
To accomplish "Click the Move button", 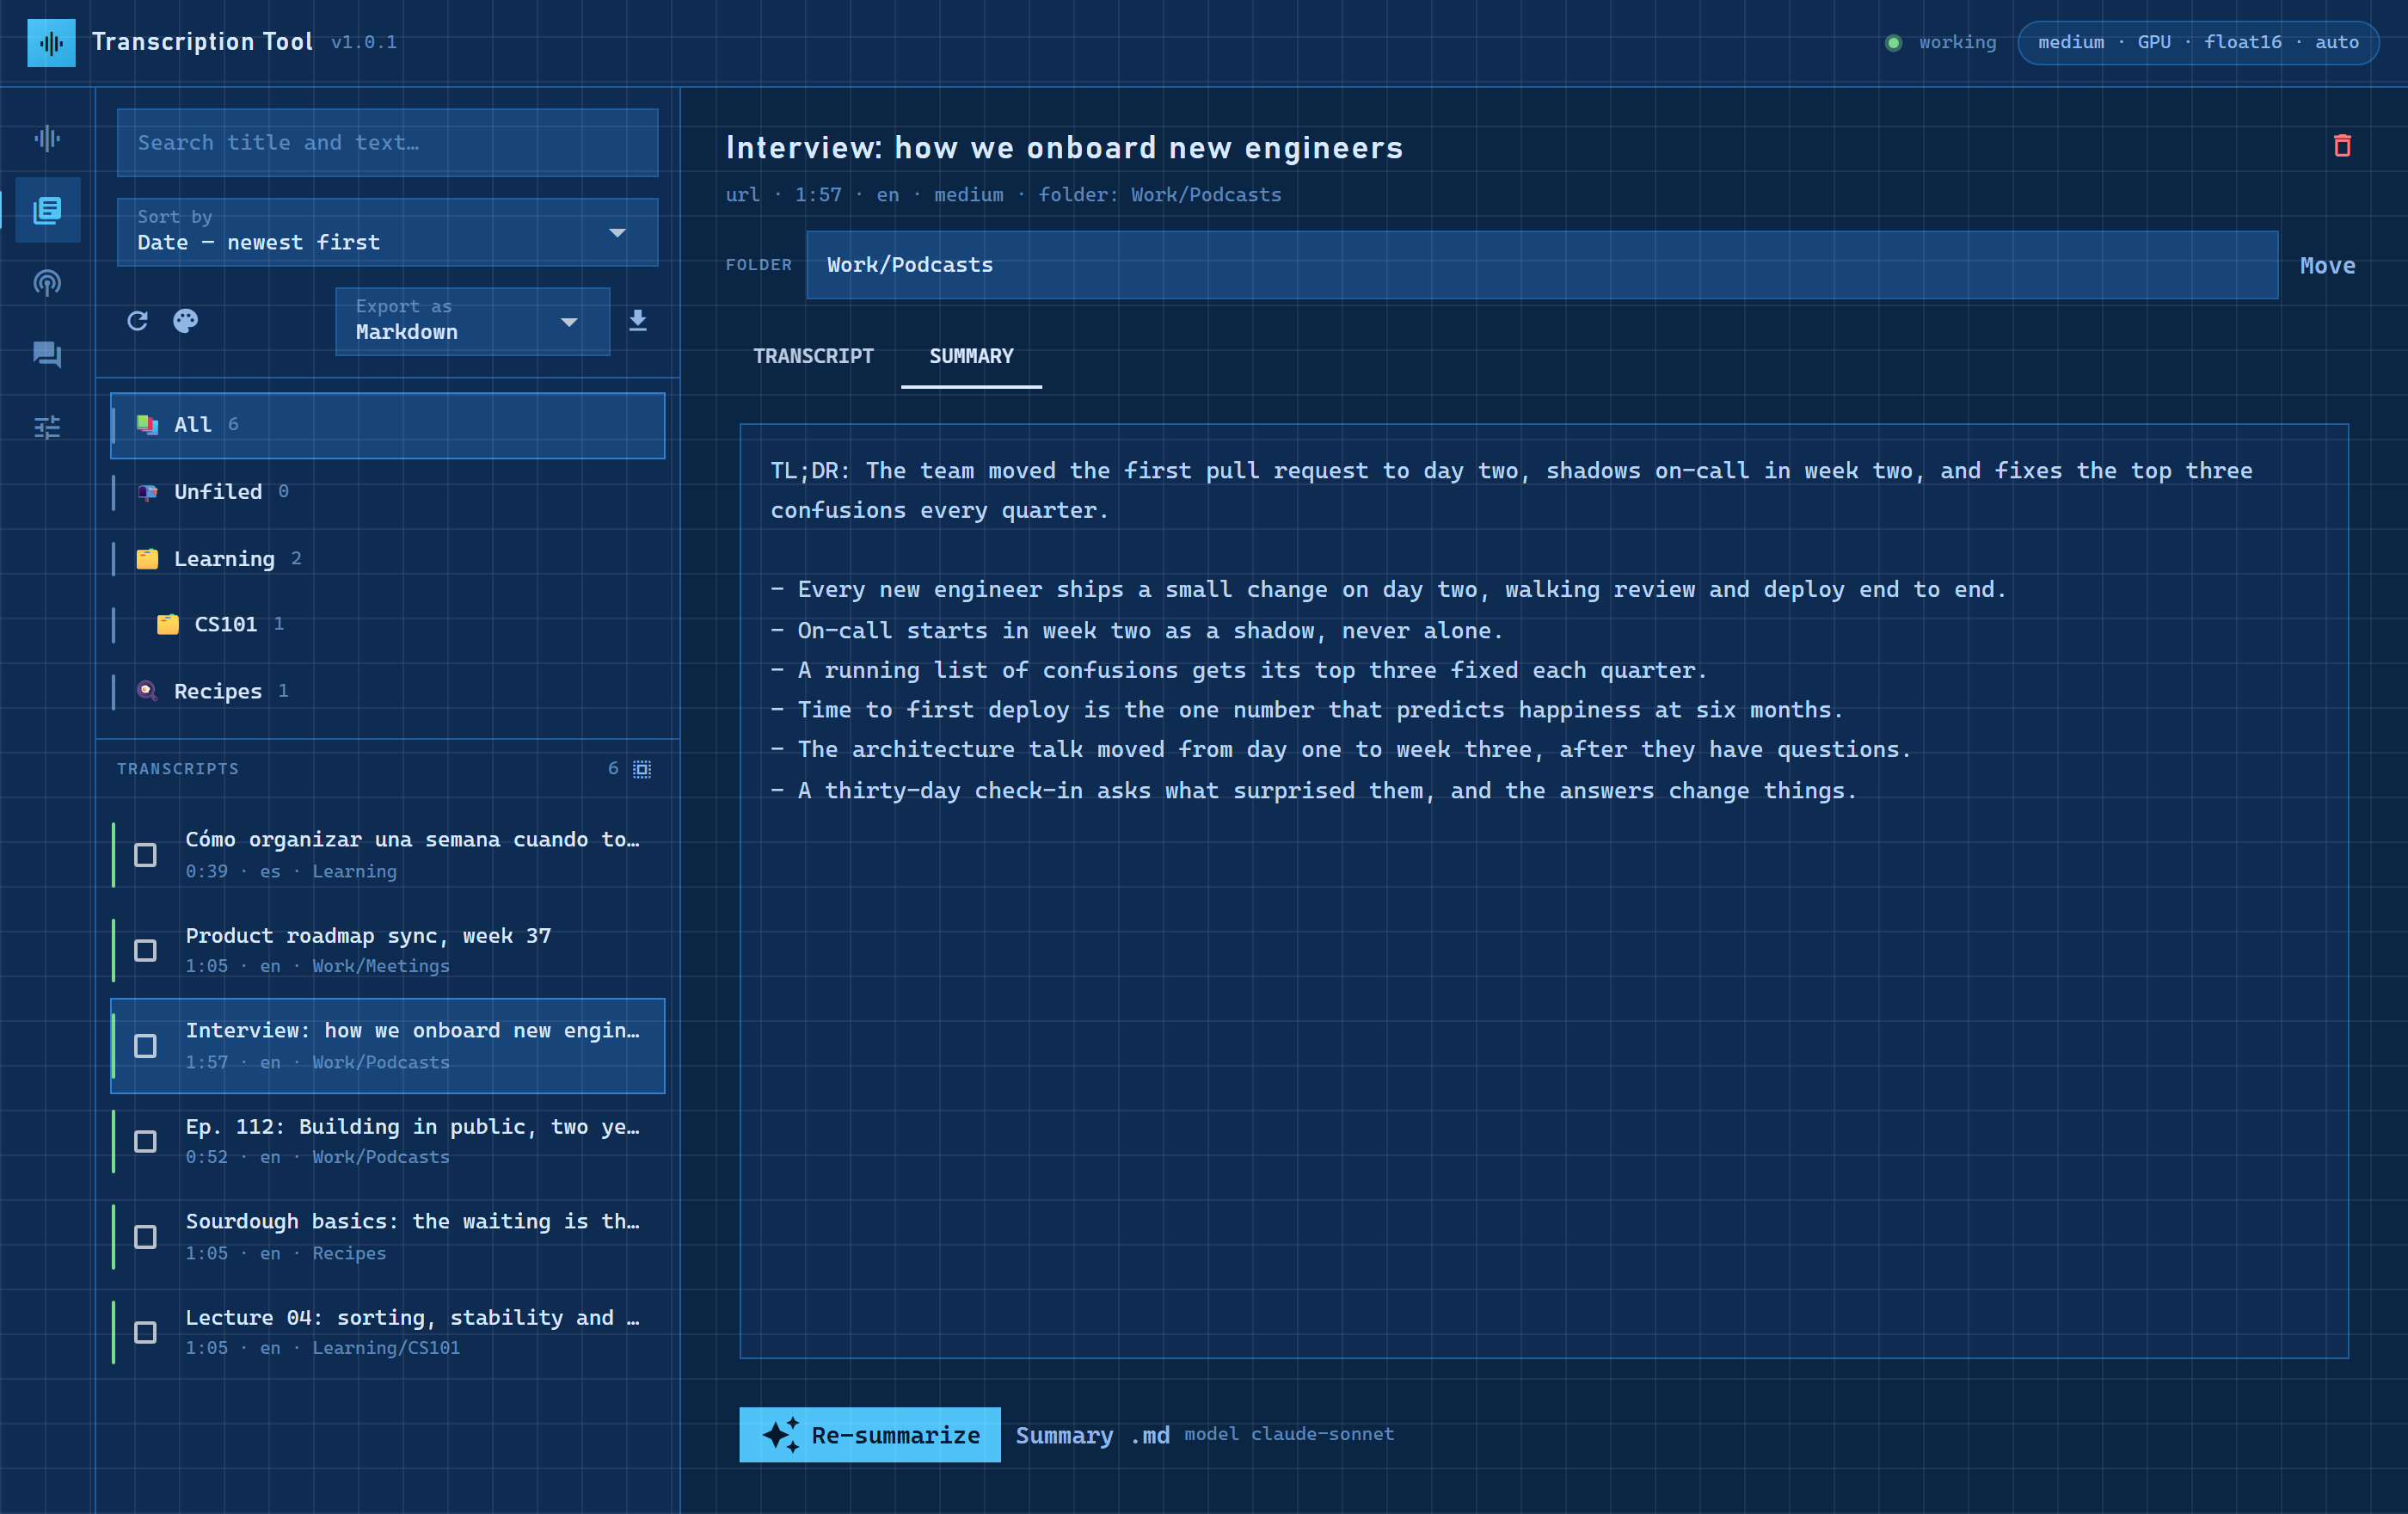I will click(x=2327, y=265).
